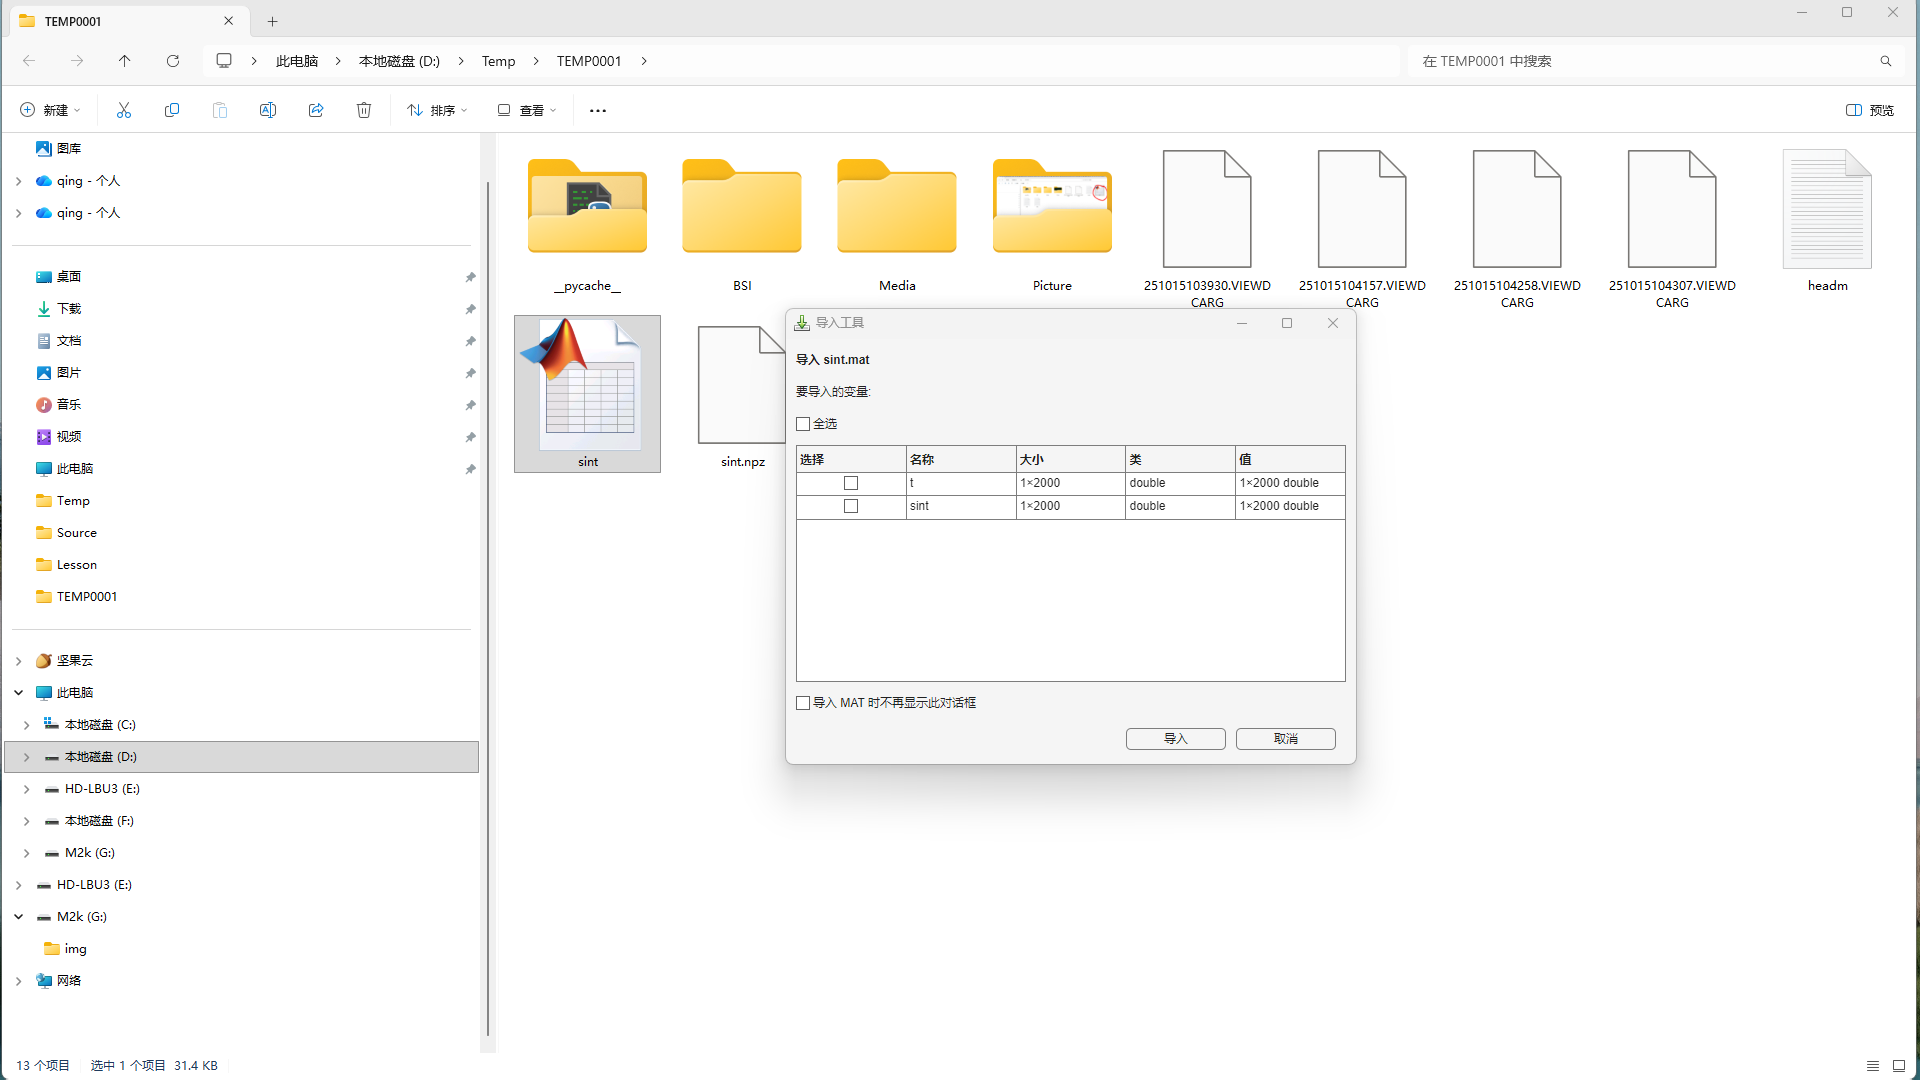Click the 导入 import button
The width and height of the screenshot is (1920, 1080).
(x=1175, y=739)
